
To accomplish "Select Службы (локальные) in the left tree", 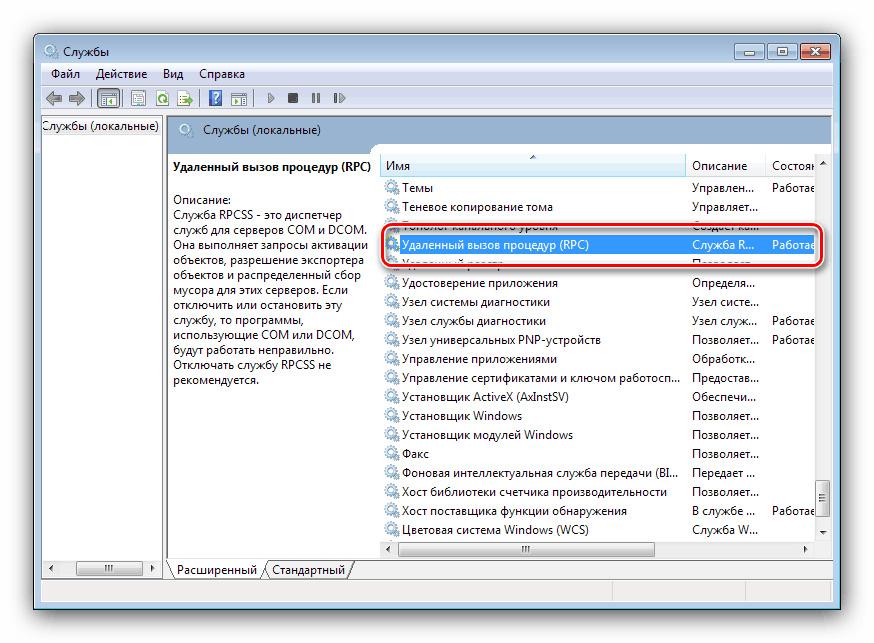I will (x=100, y=126).
